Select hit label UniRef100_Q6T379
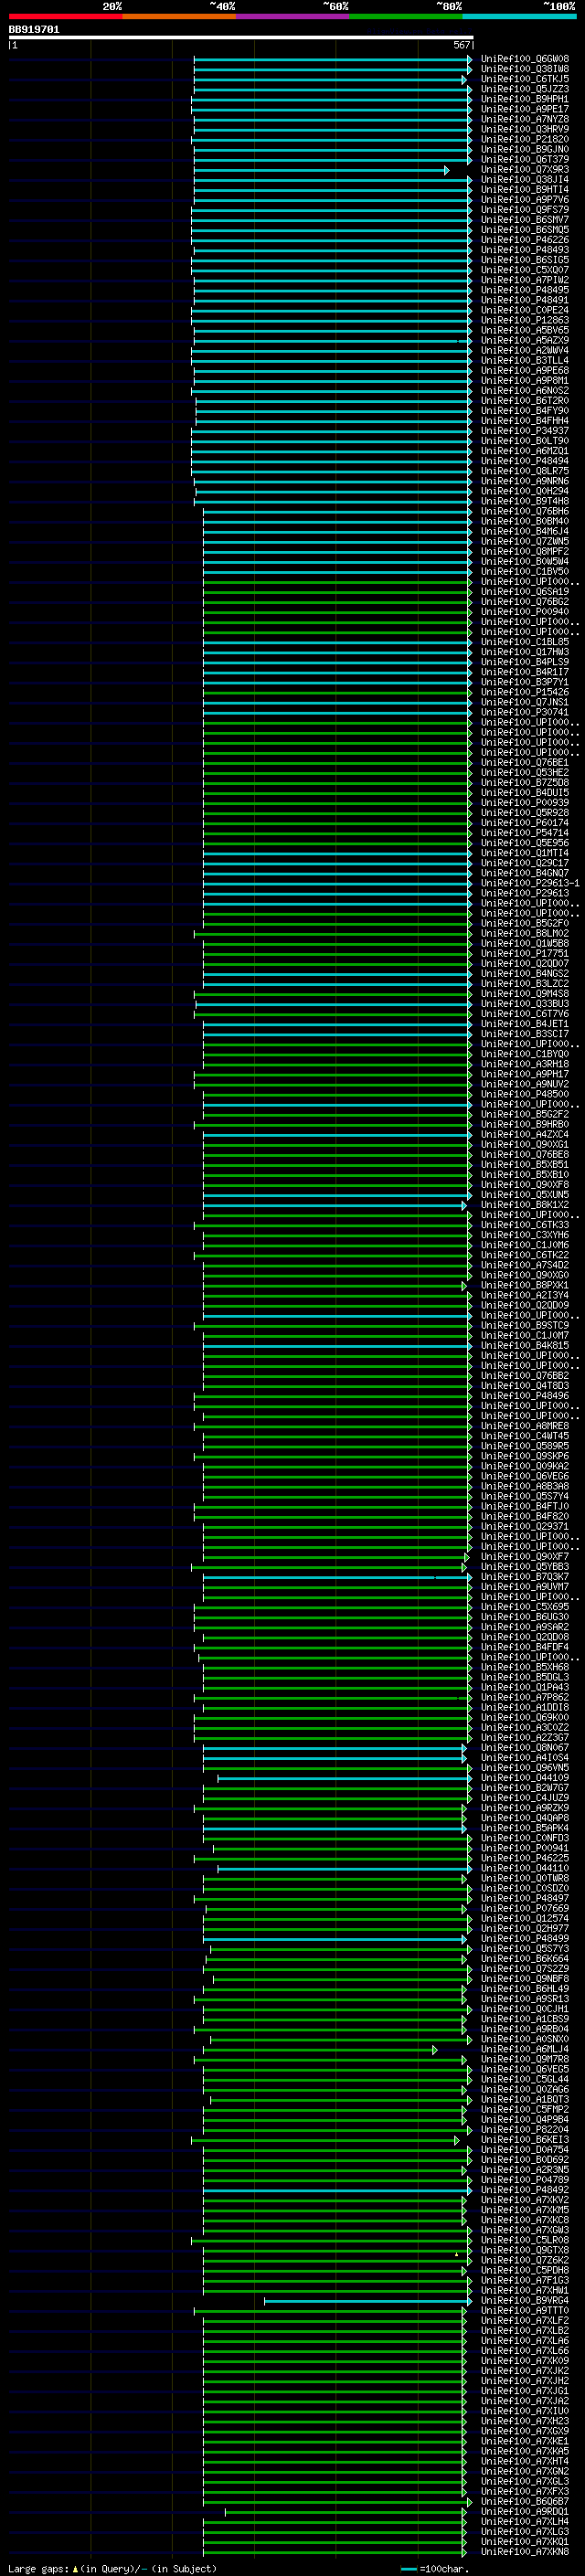Image resolution: width=585 pixels, height=2576 pixels. (x=525, y=159)
